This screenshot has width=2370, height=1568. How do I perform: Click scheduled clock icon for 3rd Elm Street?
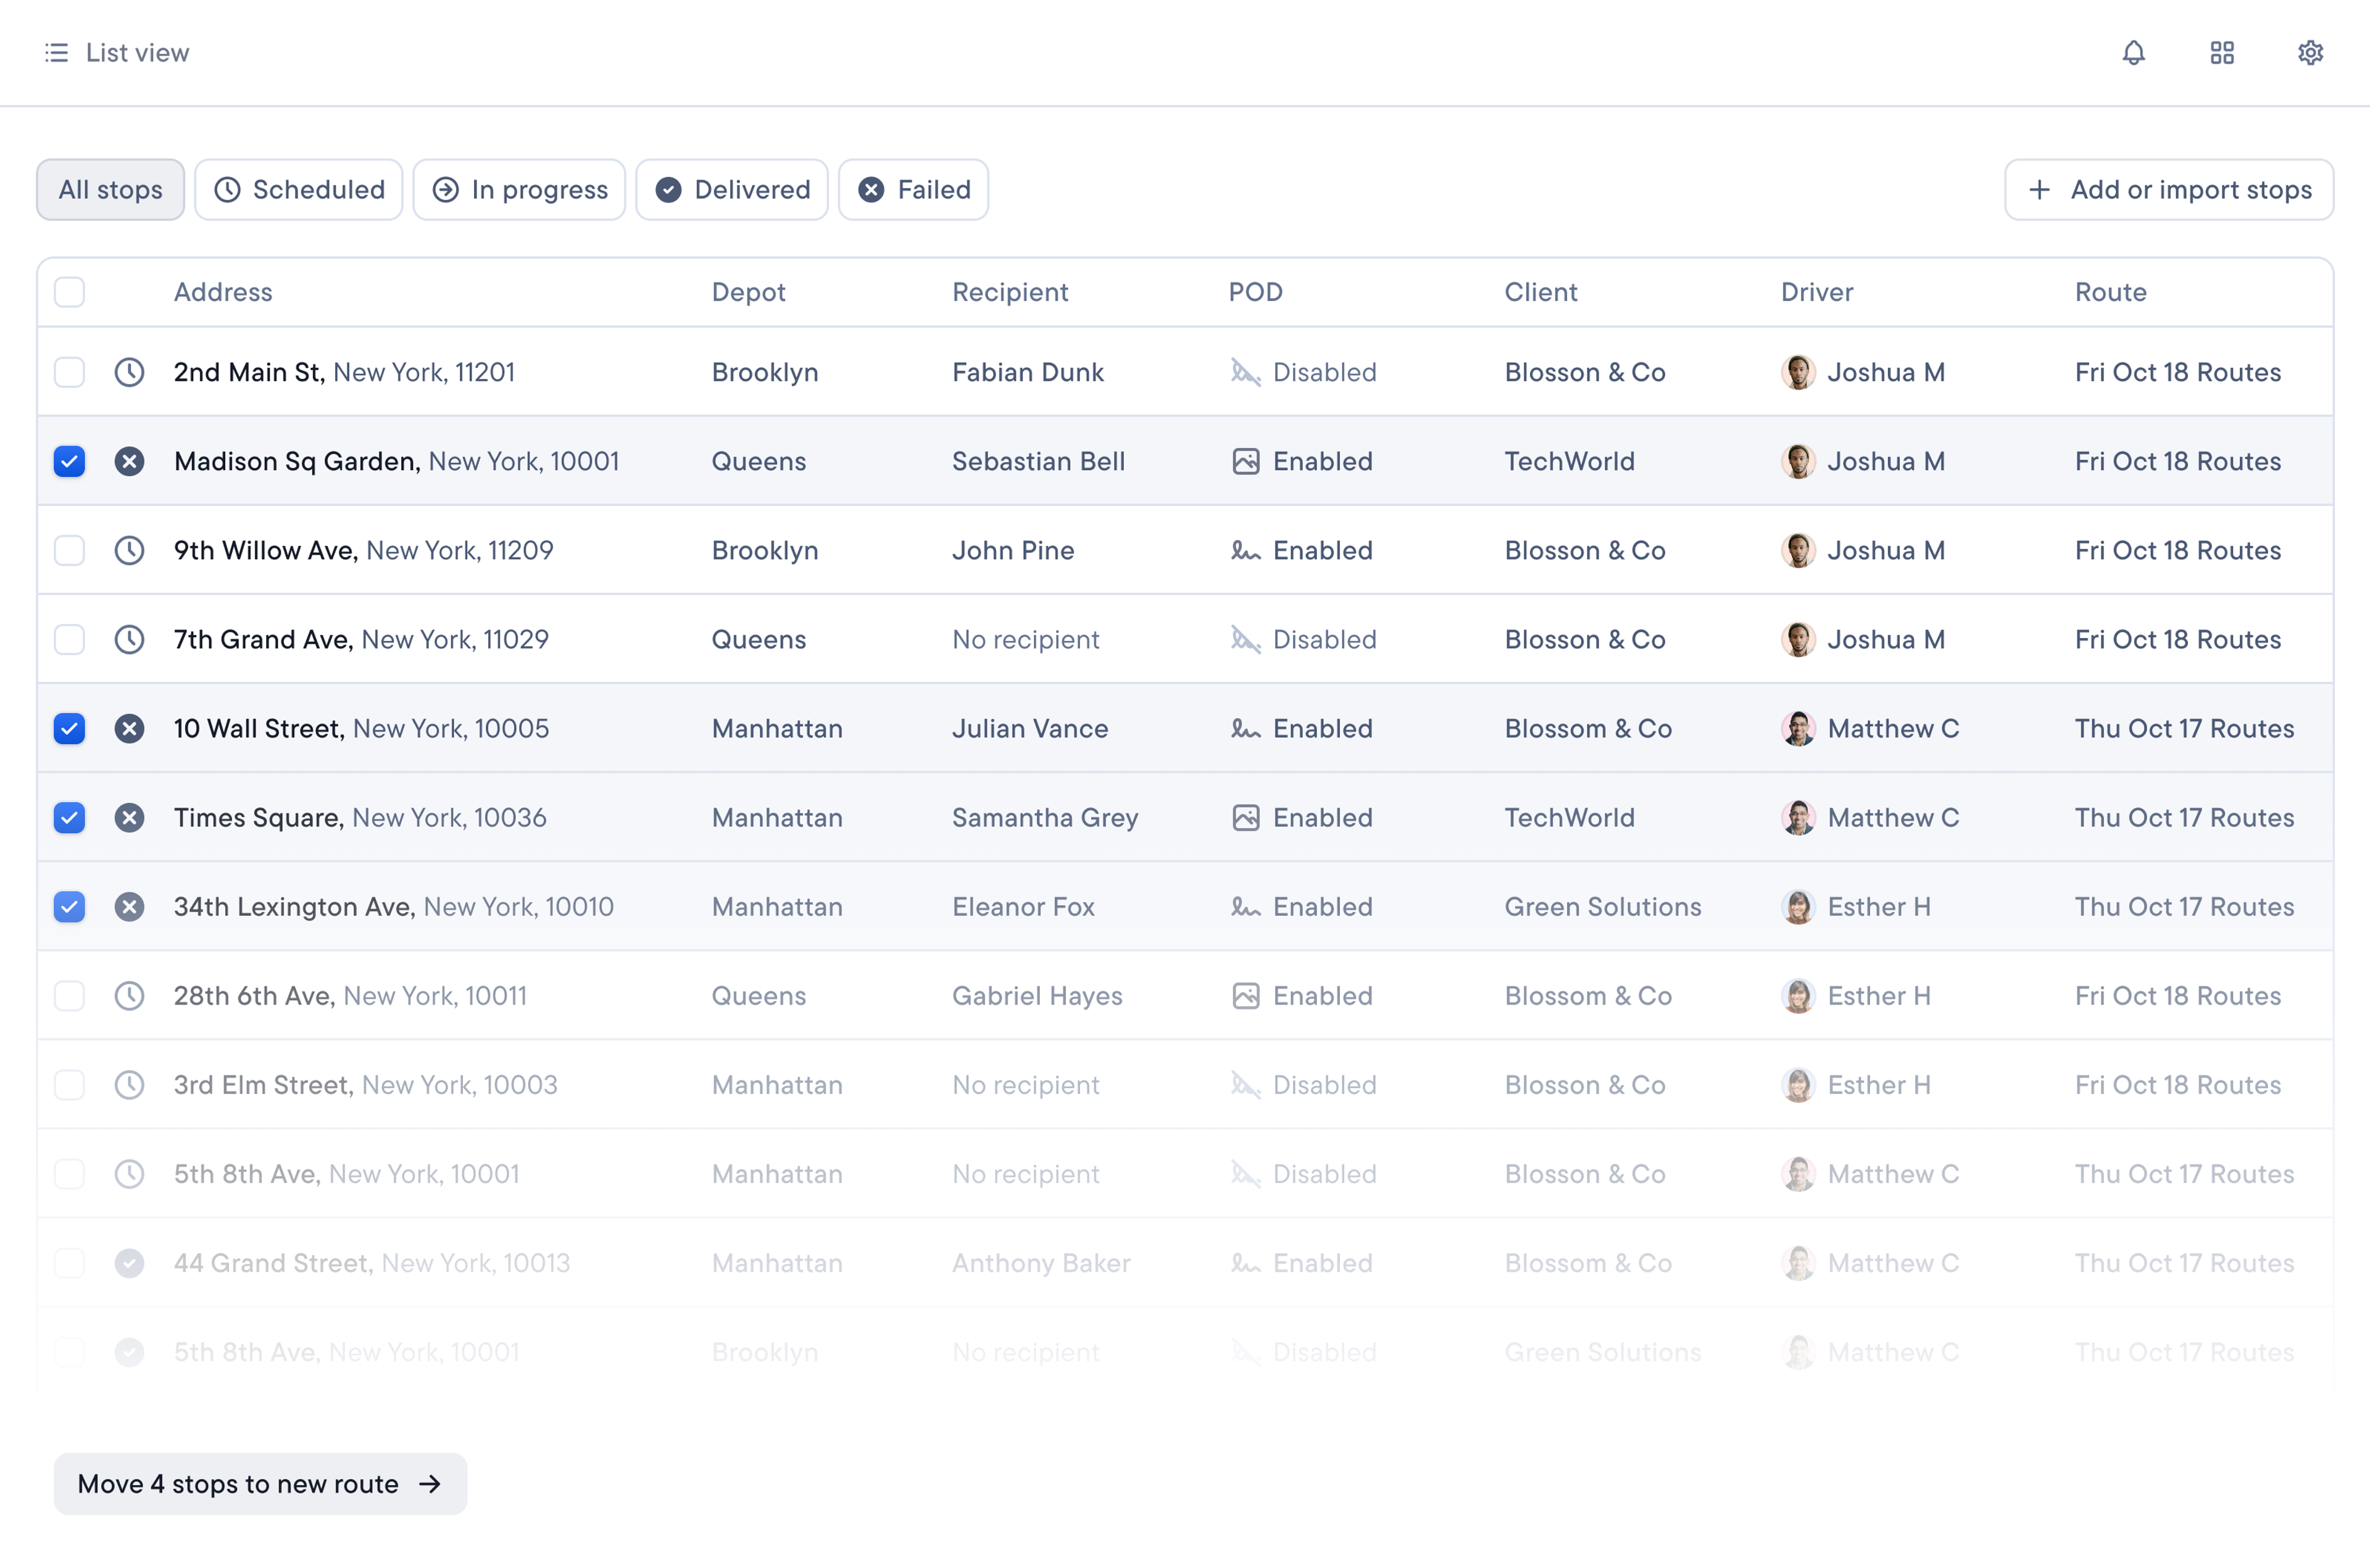click(x=129, y=1084)
